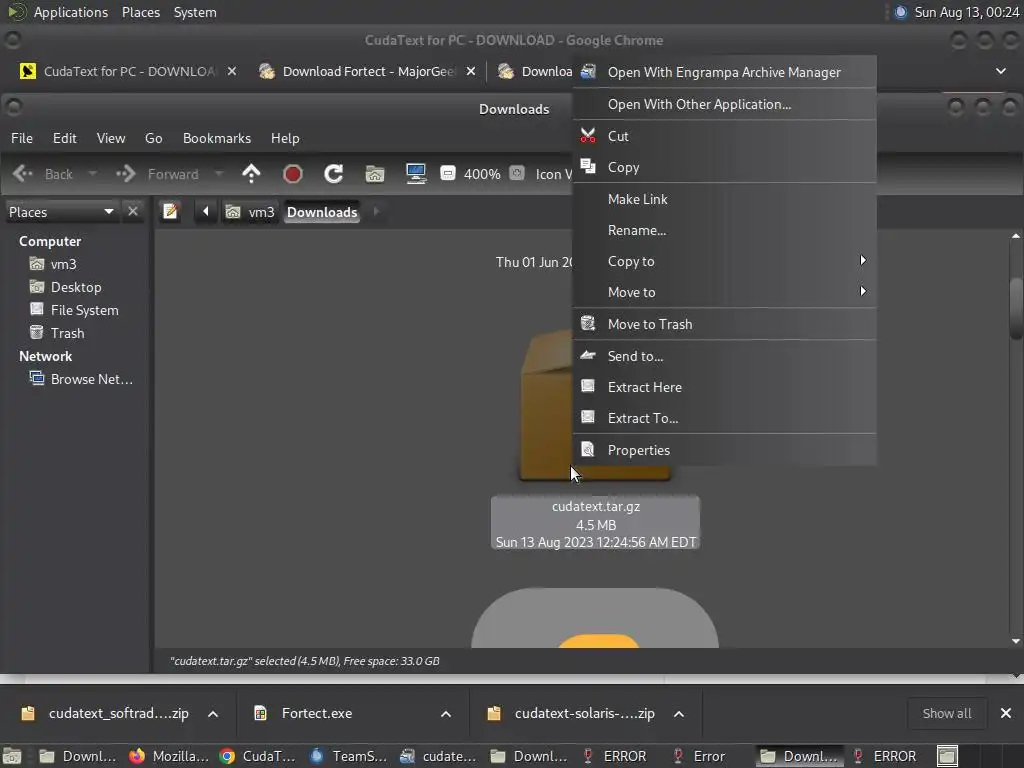Open Browse Network in the sidebar

pyautogui.click(x=91, y=379)
